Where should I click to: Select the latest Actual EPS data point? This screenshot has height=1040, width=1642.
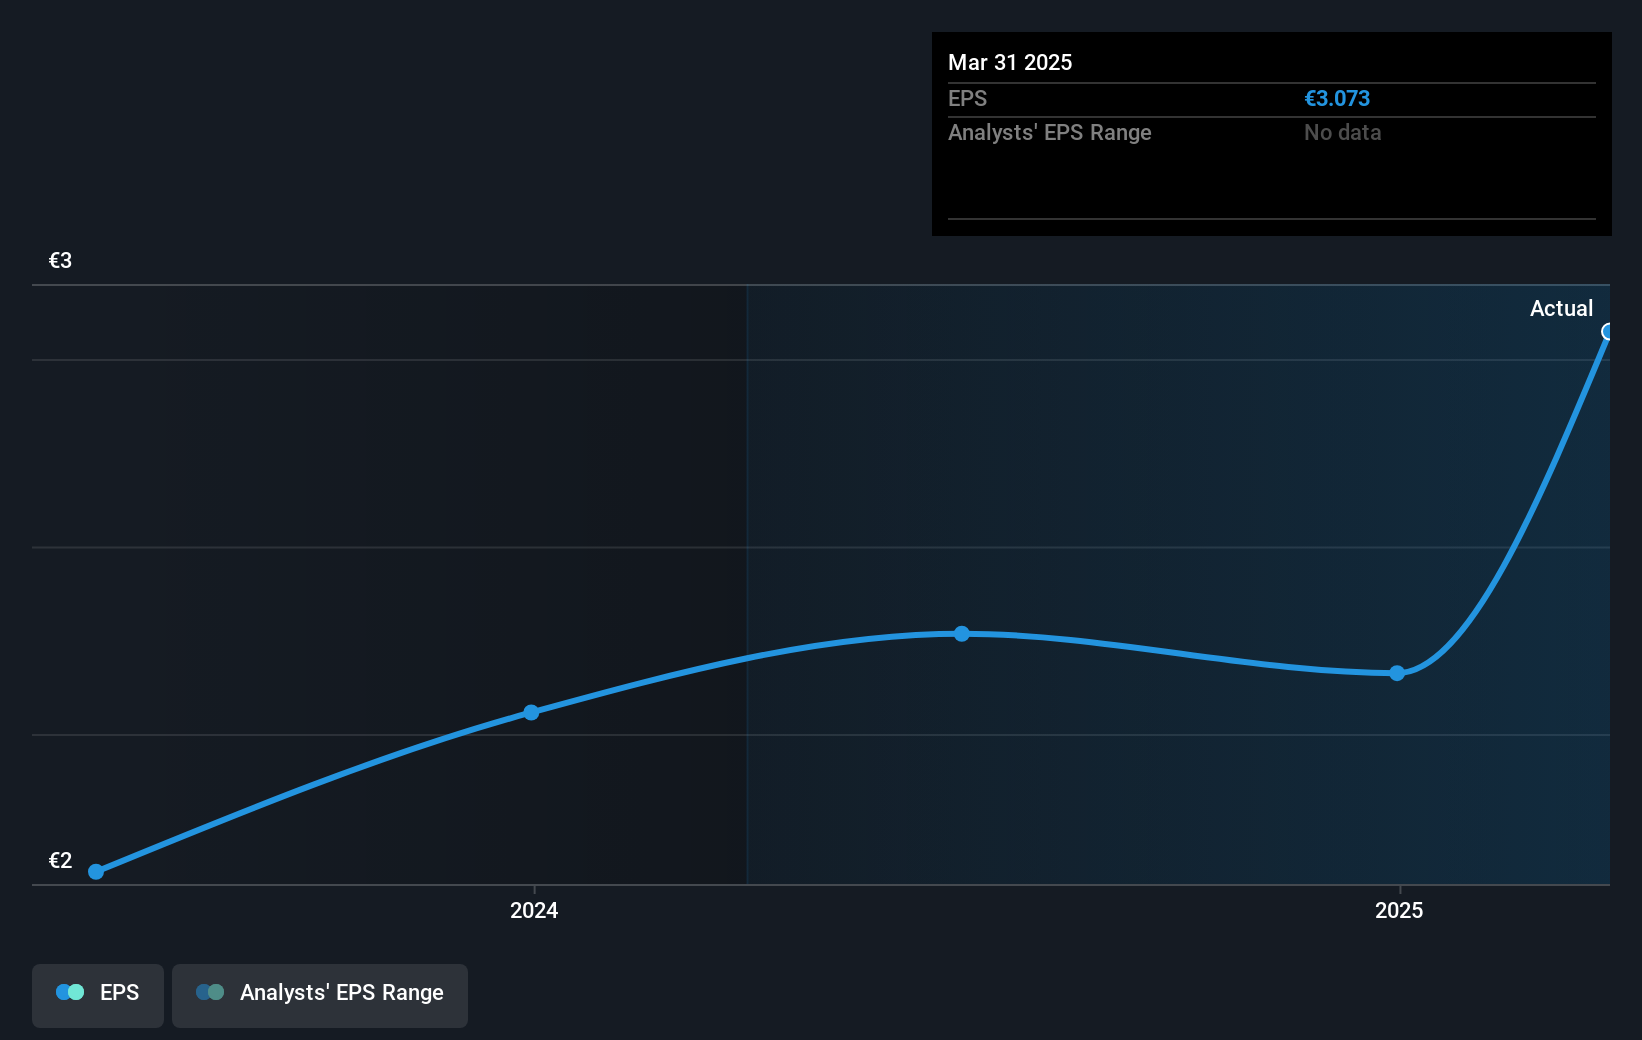(x=1607, y=331)
